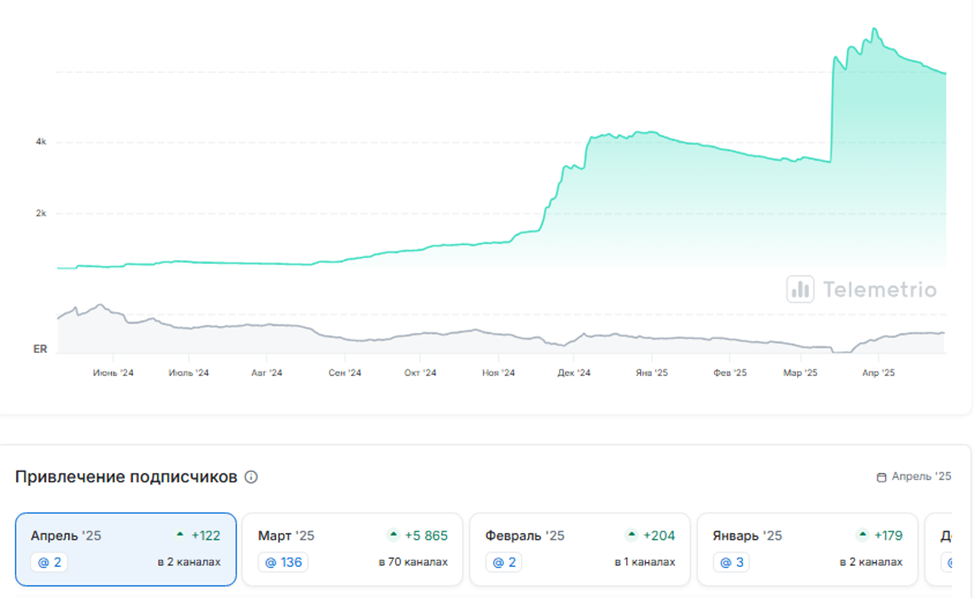Image resolution: width=974 pixels, height=598 pixels.
Task: Select the Март '25 month card
Action: [352, 549]
